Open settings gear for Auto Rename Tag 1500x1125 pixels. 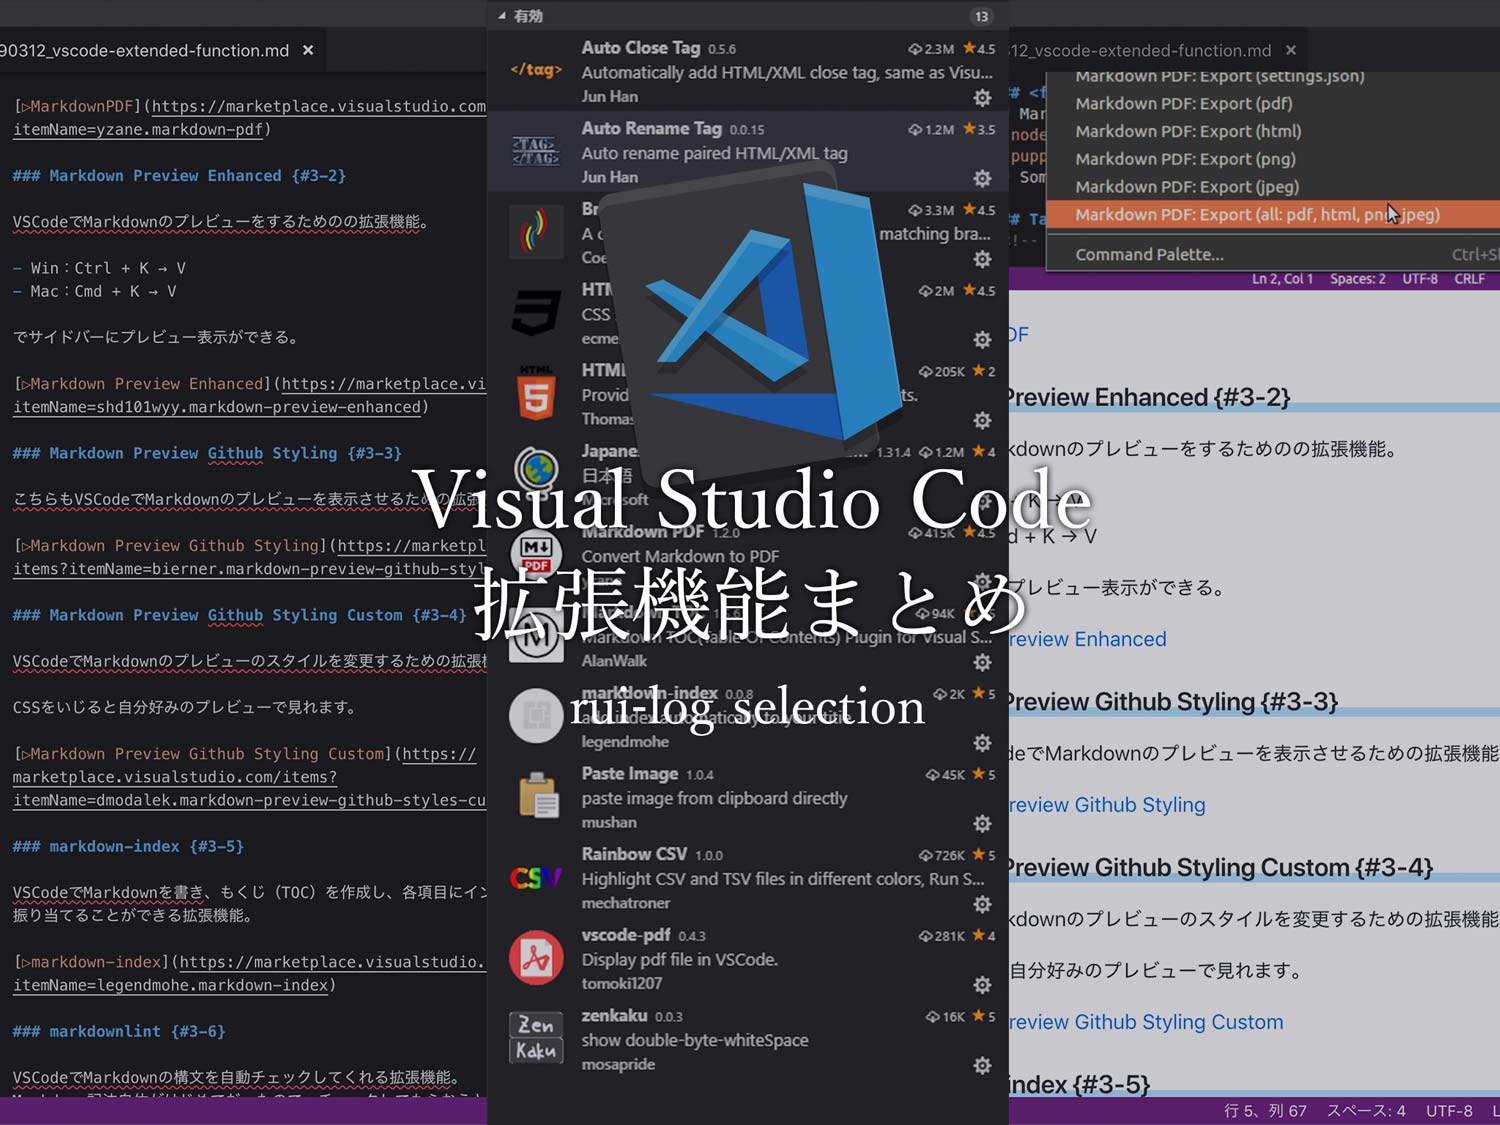(x=982, y=178)
